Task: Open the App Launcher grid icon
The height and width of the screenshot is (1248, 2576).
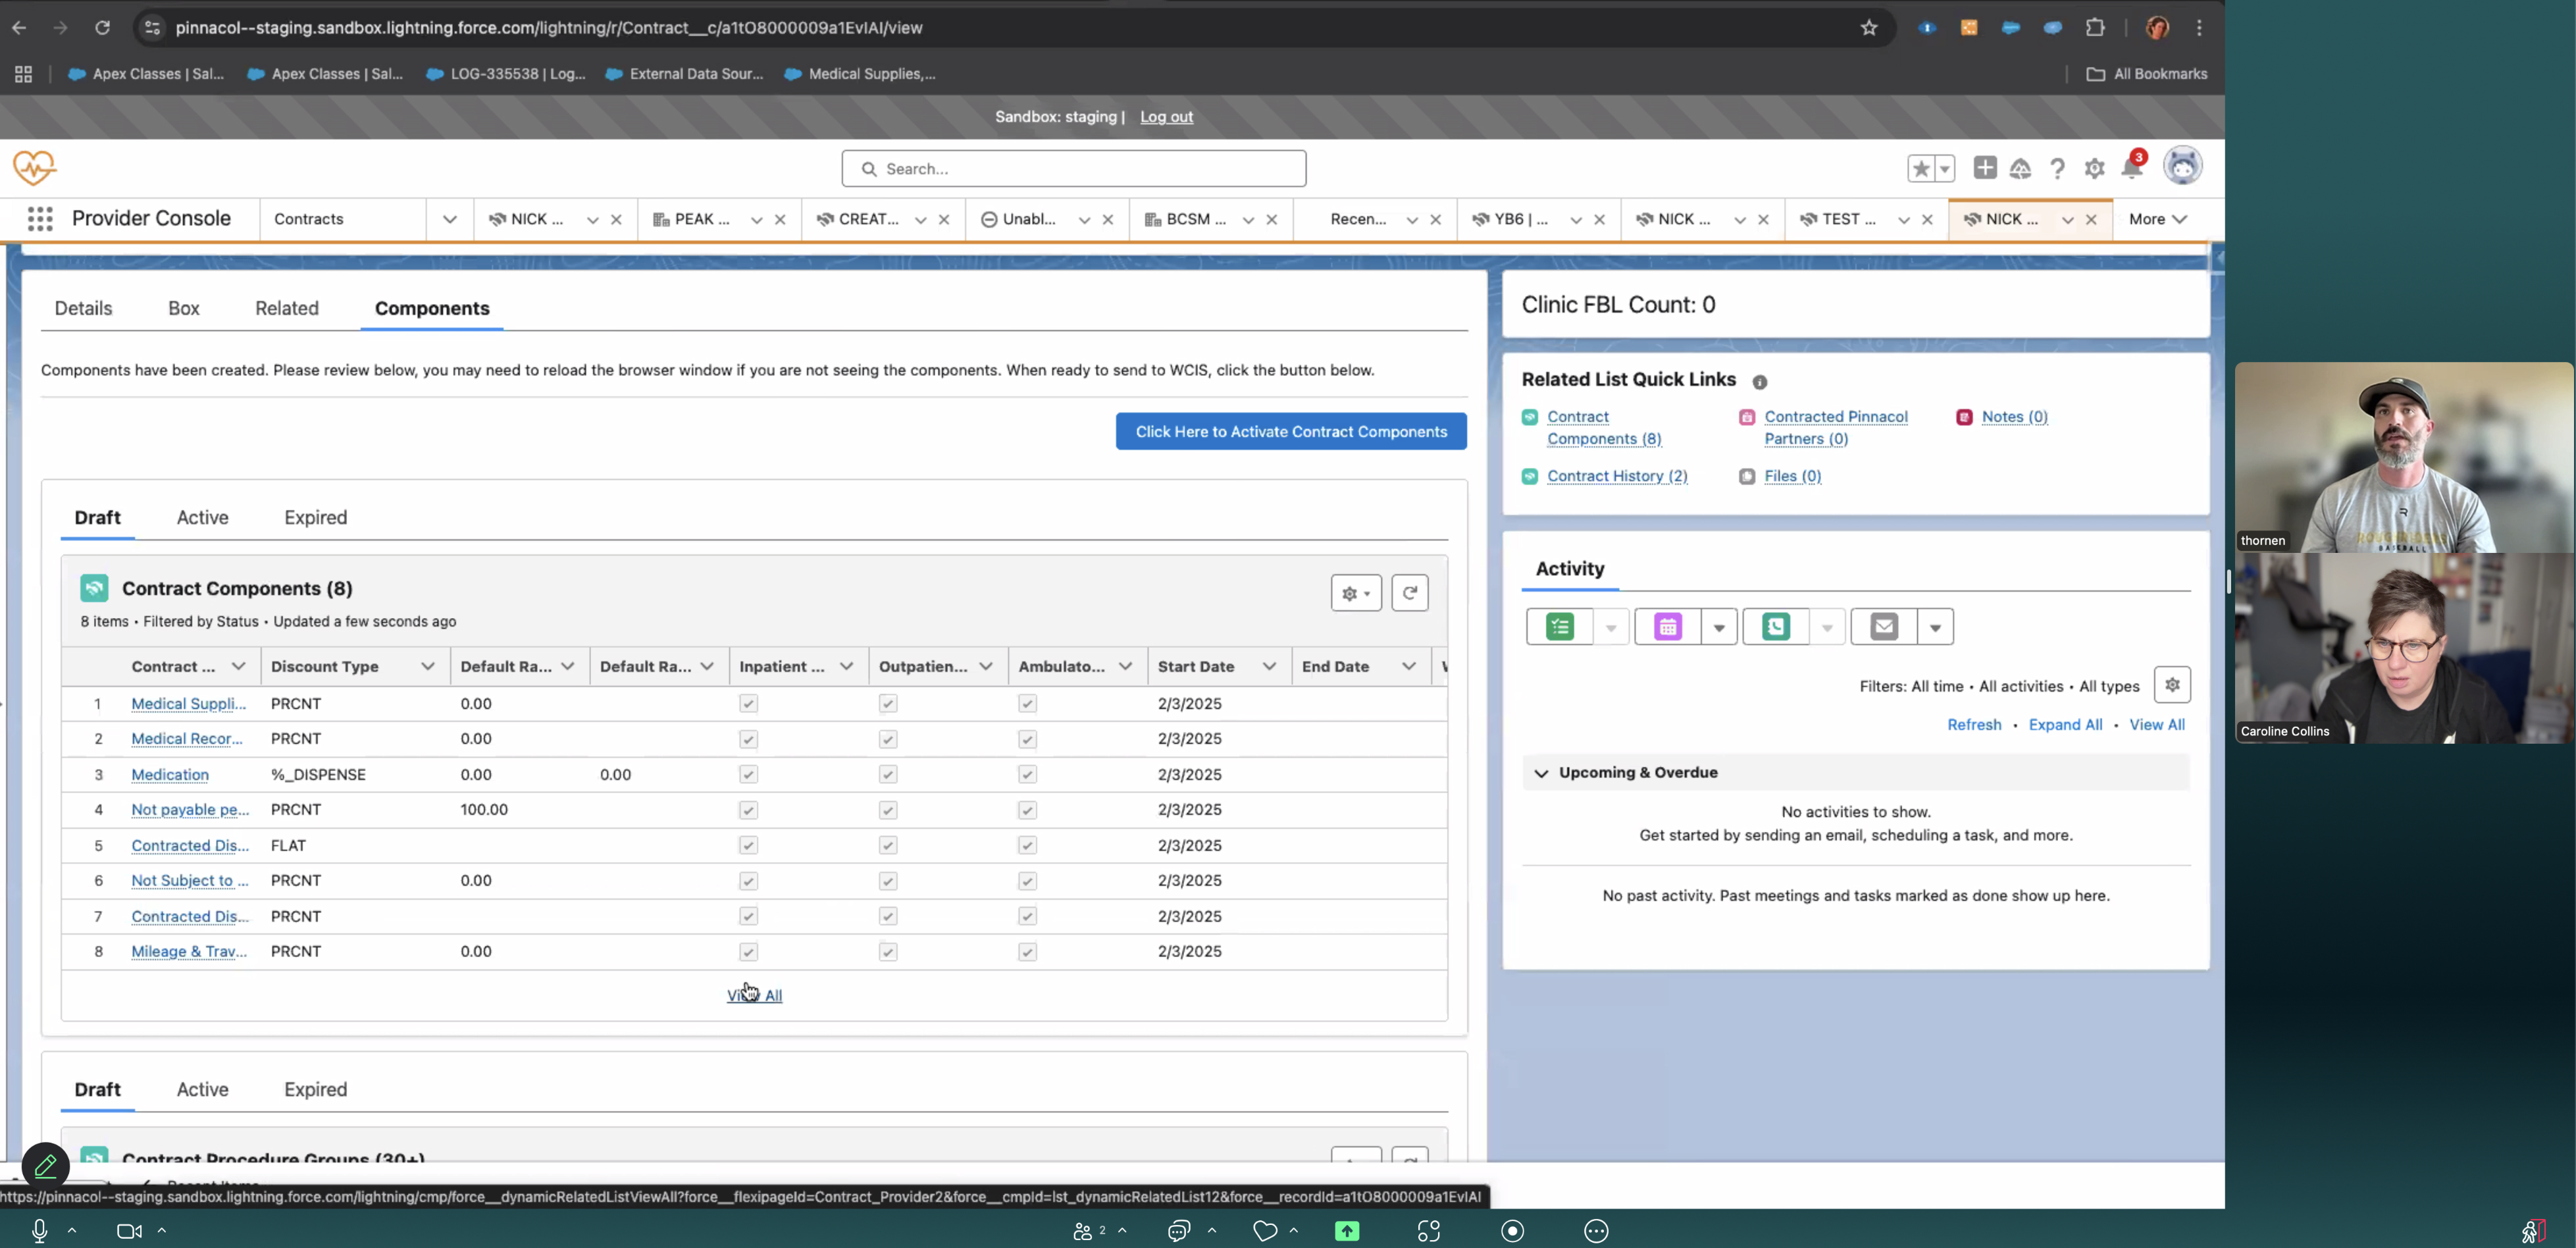Action: (40, 219)
